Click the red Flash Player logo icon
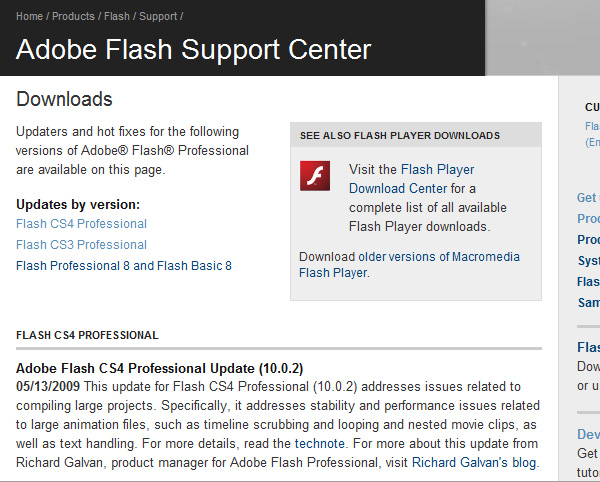The height and width of the screenshot is (482, 600). tap(315, 176)
